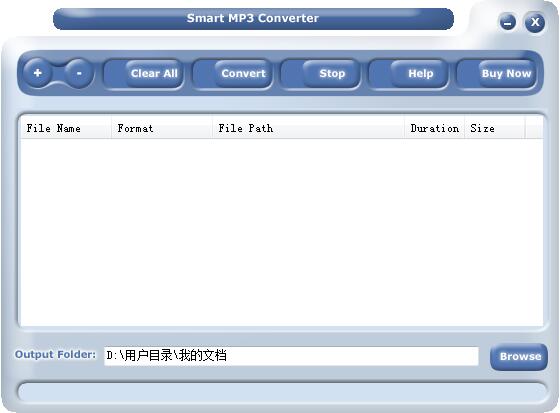Image resolution: width=560 pixels, height=413 pixels.
Task: Click the Smart MP3 Converter title bar
Action: (x=253, y=19)
